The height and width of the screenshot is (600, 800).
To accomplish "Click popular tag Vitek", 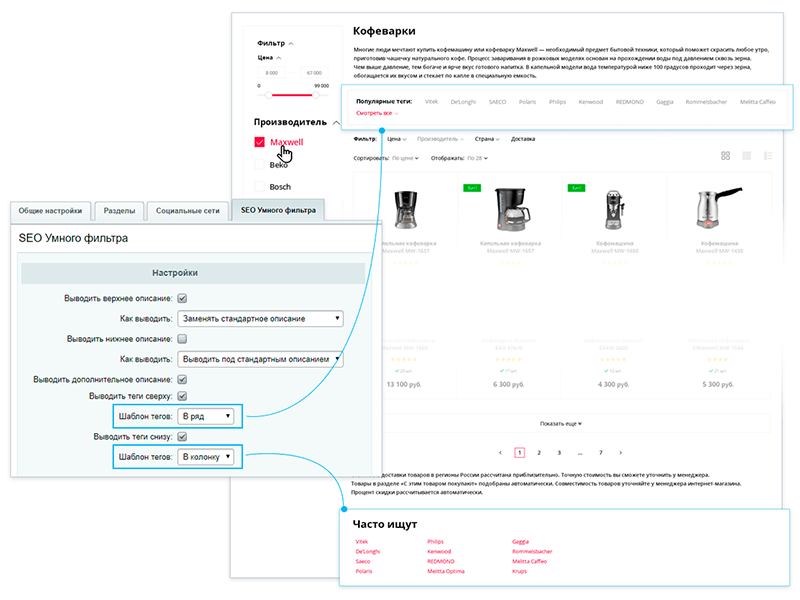I will click(x=431, y=102).
